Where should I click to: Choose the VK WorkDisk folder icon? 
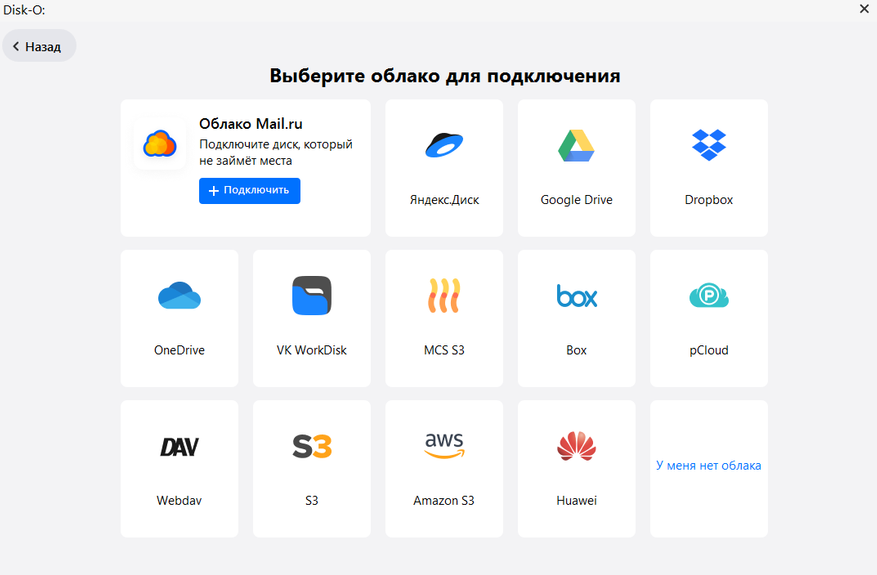[312, 295]
